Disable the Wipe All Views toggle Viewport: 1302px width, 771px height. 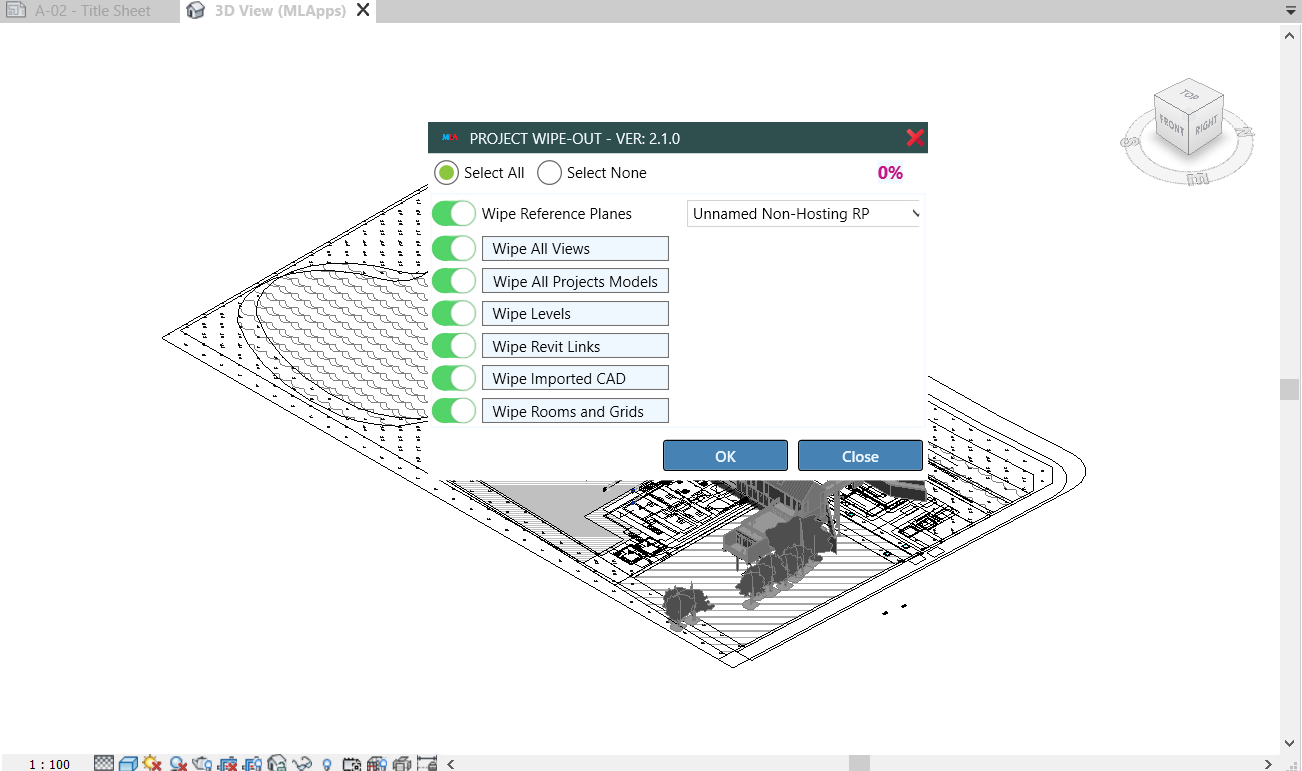(x=454, y=249)
